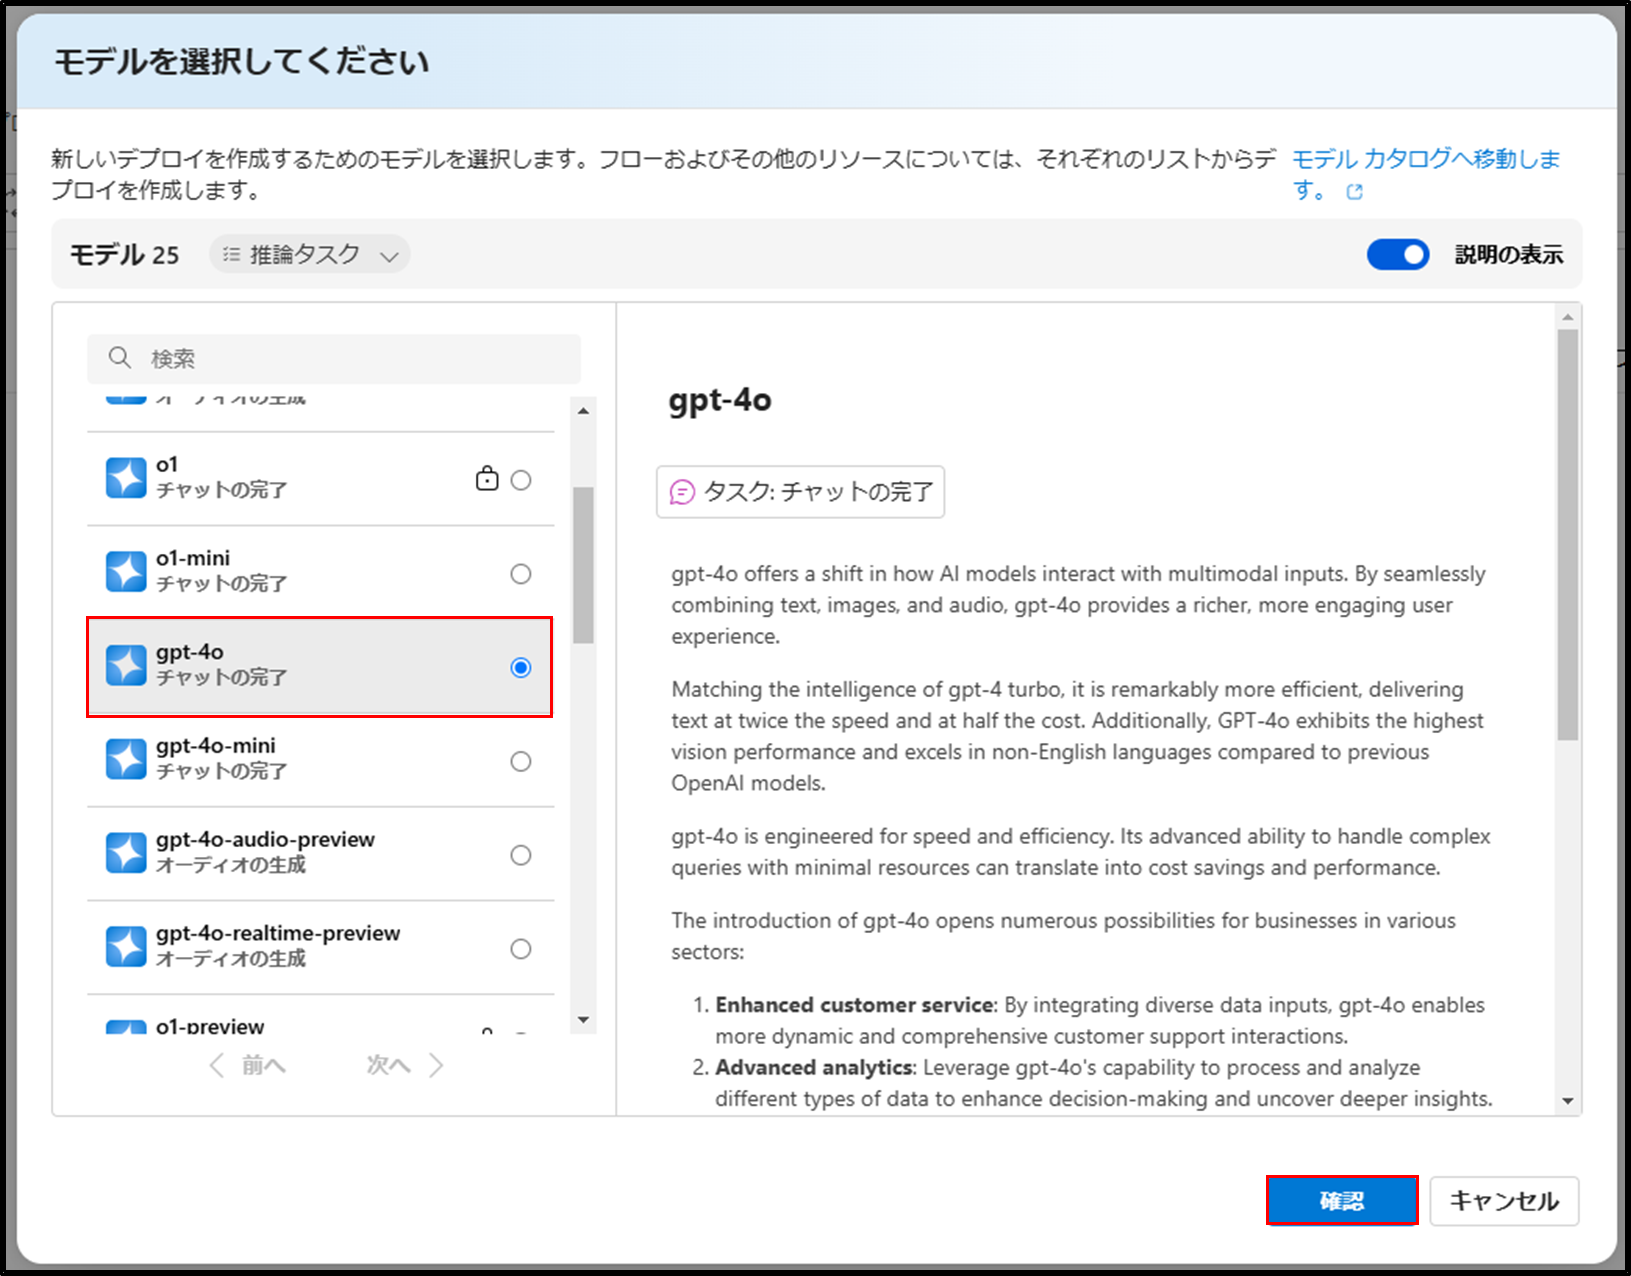
Task: Click the o1-mini model icon
Action: [x=126, y=572]
